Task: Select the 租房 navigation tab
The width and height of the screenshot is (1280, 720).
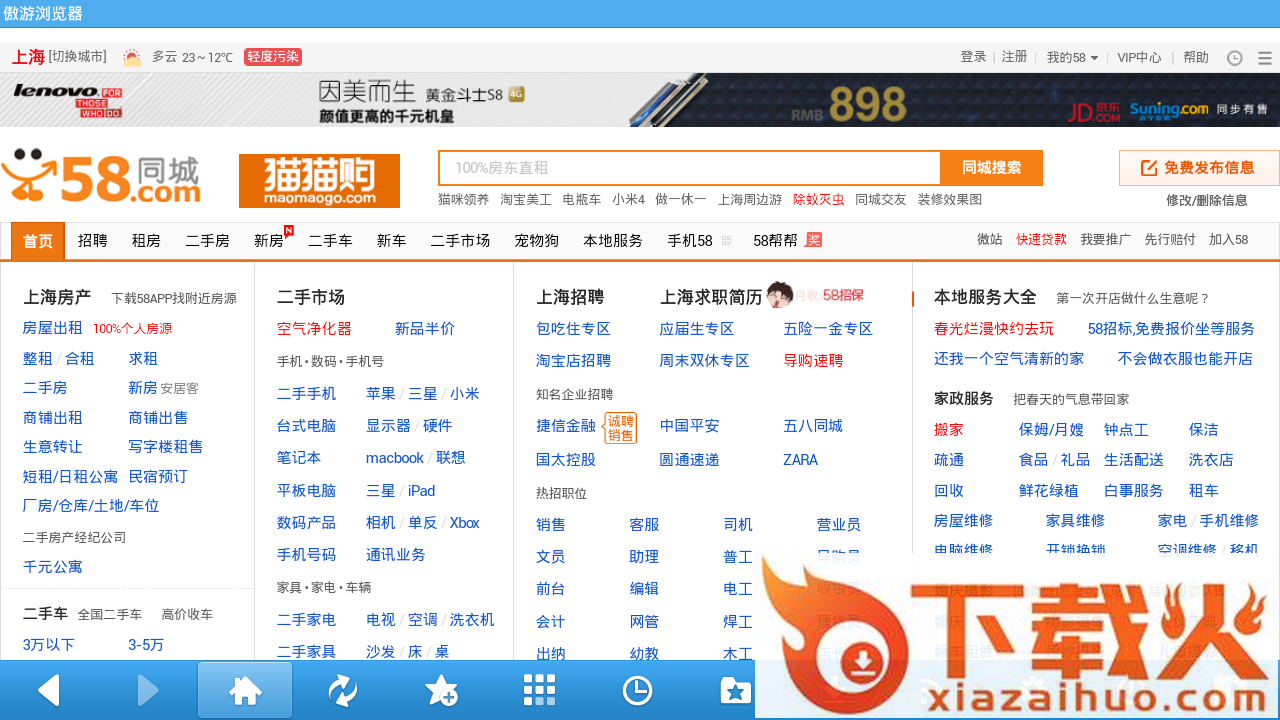Action: coord(146,241)
